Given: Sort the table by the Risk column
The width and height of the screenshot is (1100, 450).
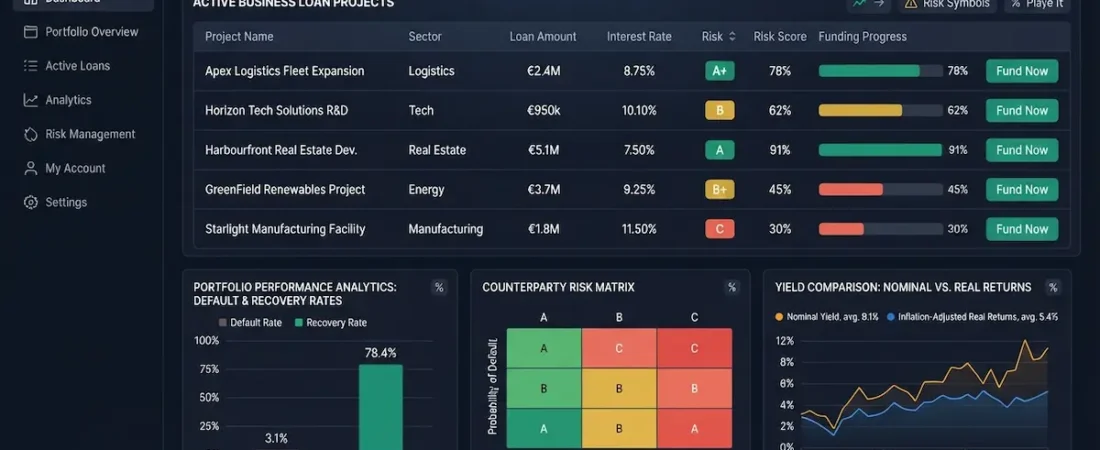Looking at the screenshot, I should [x=718, y=37].
